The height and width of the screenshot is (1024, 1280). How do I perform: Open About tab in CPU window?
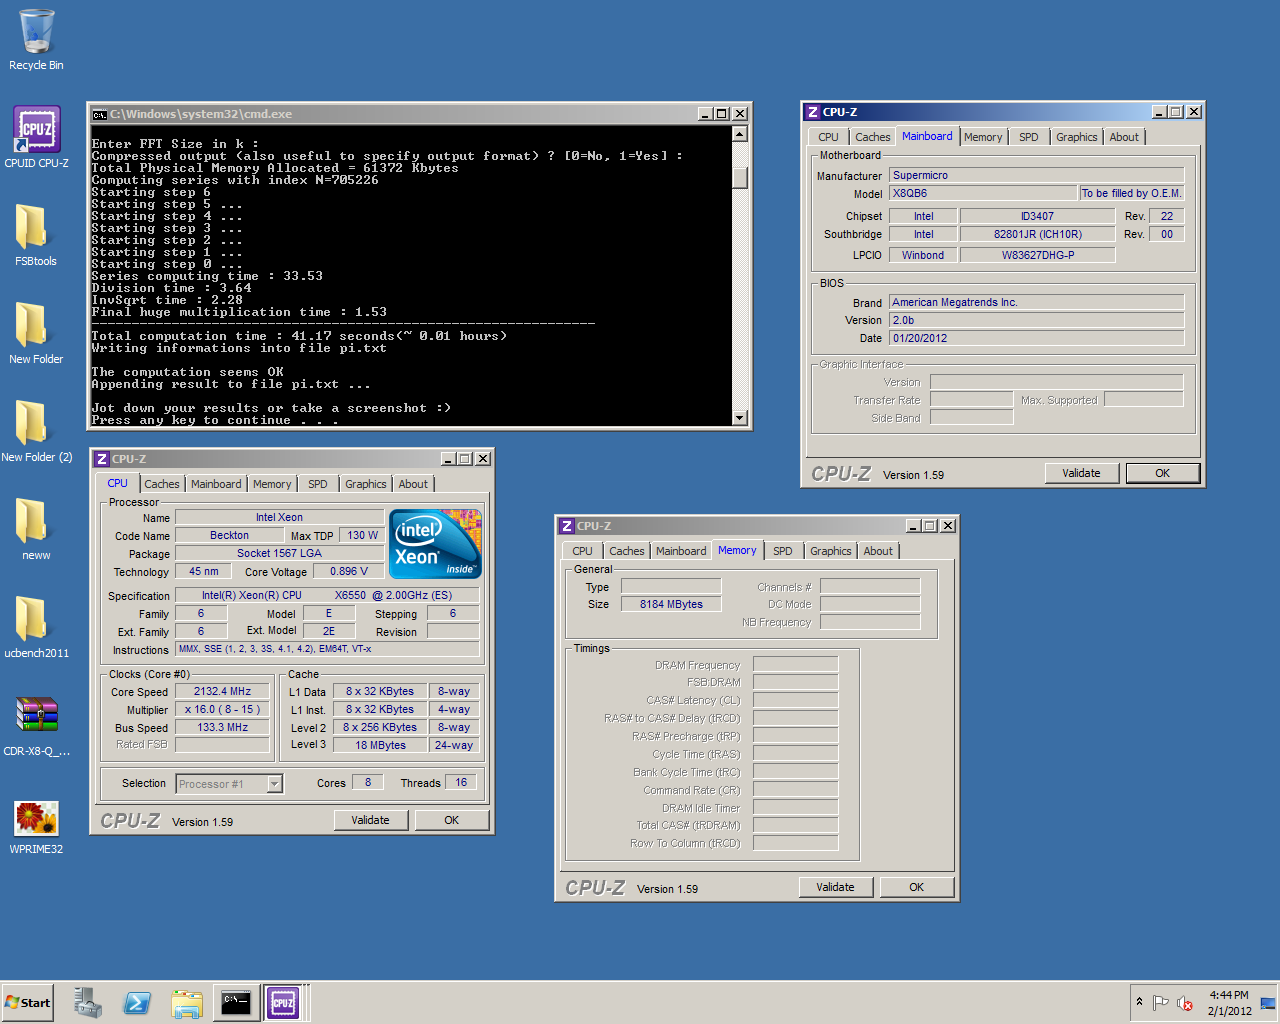click(x=413, y=484)
